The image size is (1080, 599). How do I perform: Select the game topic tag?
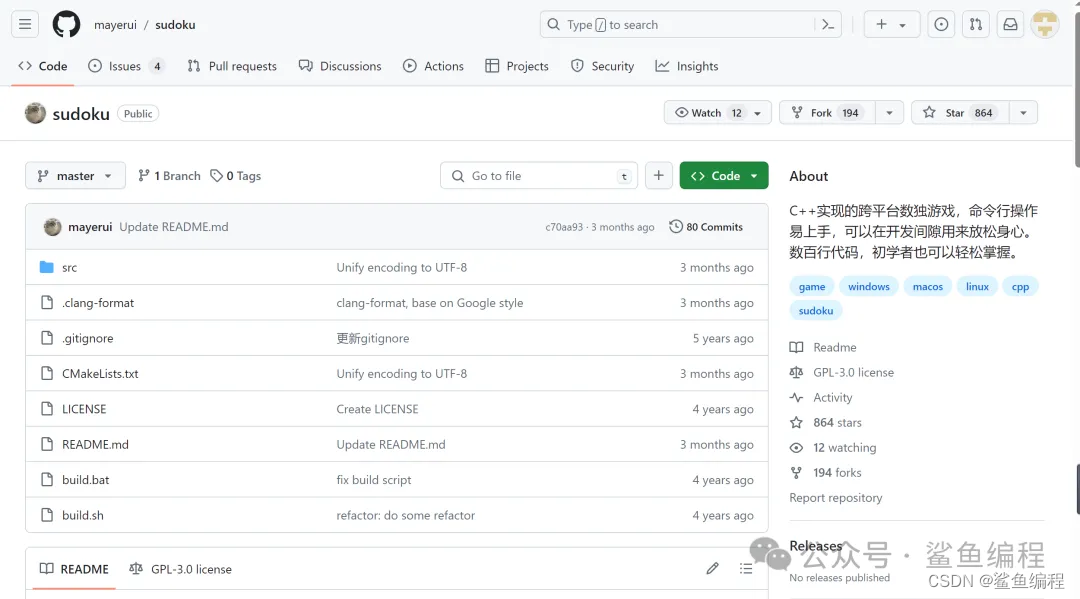click(812, 286)
